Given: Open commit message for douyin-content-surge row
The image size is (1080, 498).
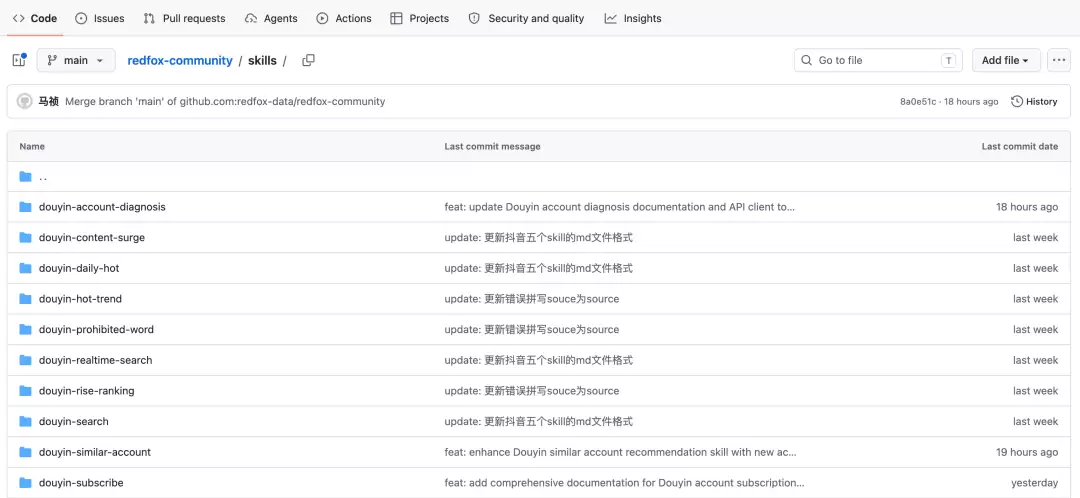Looking at the screenshot, I should pos(539,238).
